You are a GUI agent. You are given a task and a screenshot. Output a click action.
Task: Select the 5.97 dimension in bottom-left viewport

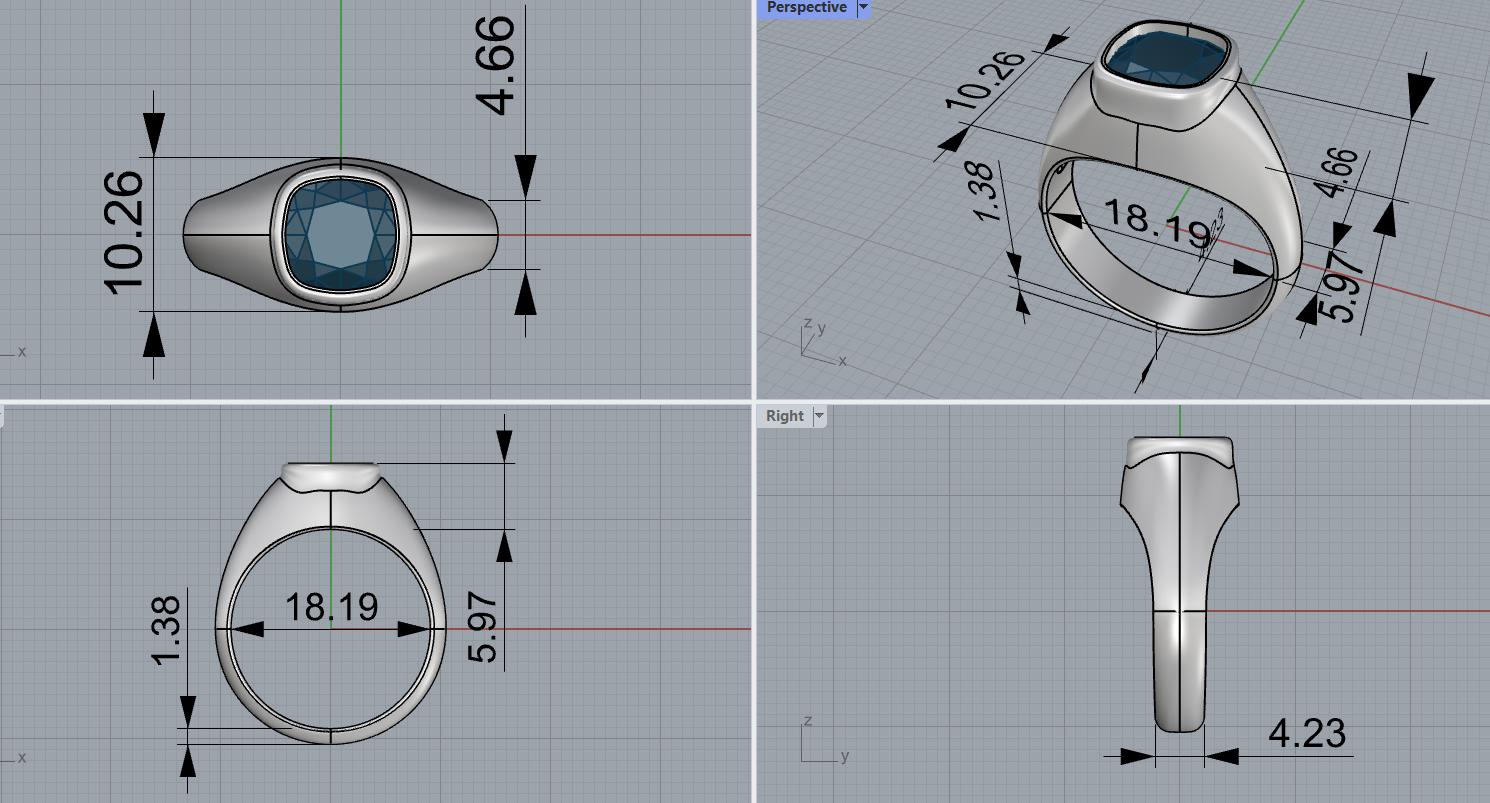[483, 627]
